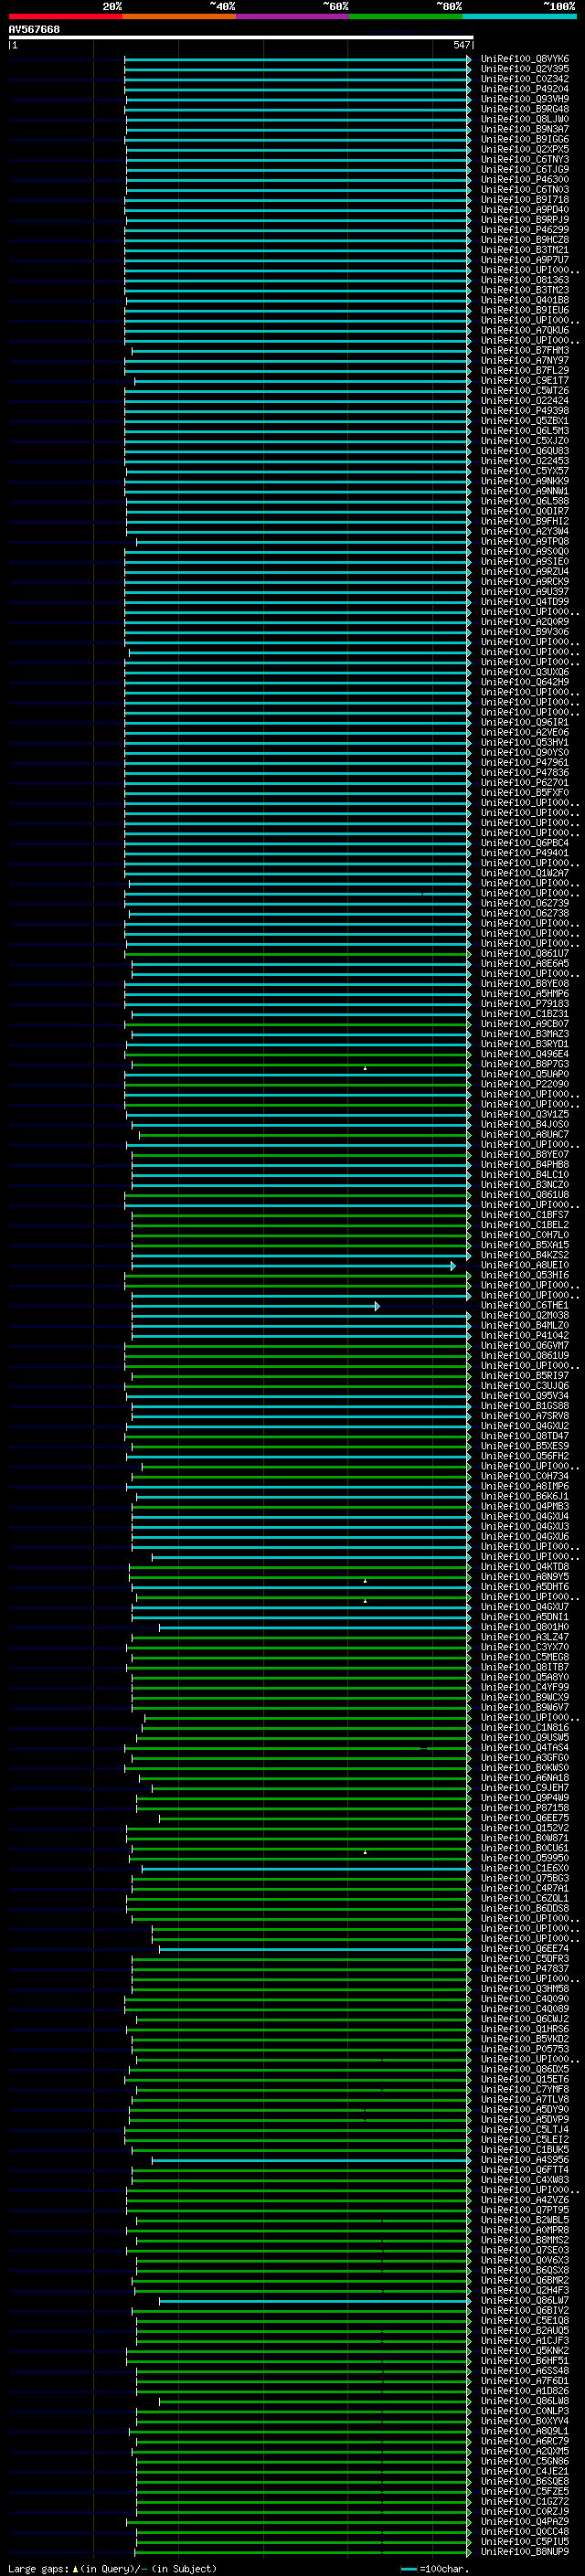
Task: Select hit label UniRef100_A8UEI0
Action: 525,1265
